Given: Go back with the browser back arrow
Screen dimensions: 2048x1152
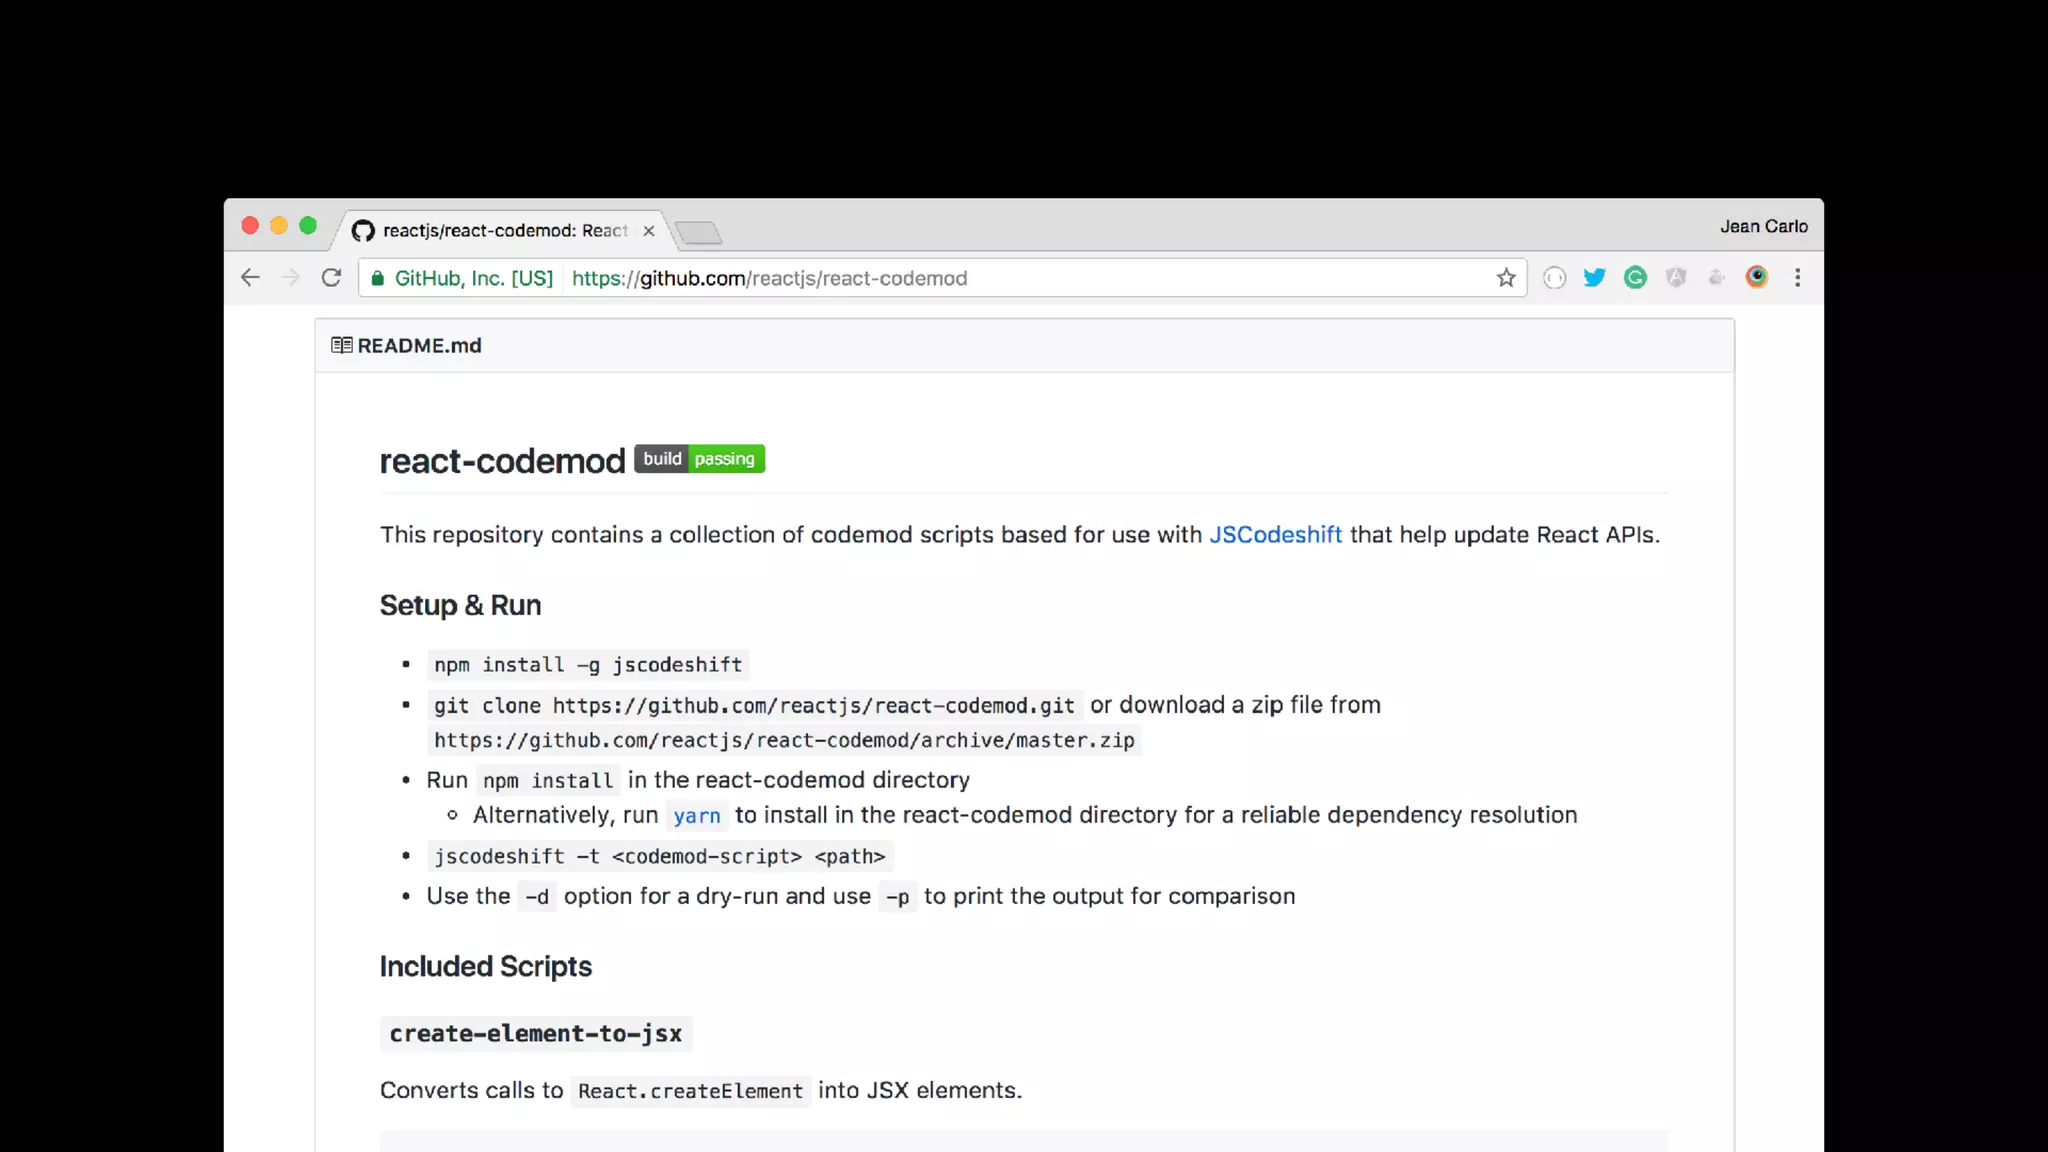Looking at the screenshot, I should (250, 278).
